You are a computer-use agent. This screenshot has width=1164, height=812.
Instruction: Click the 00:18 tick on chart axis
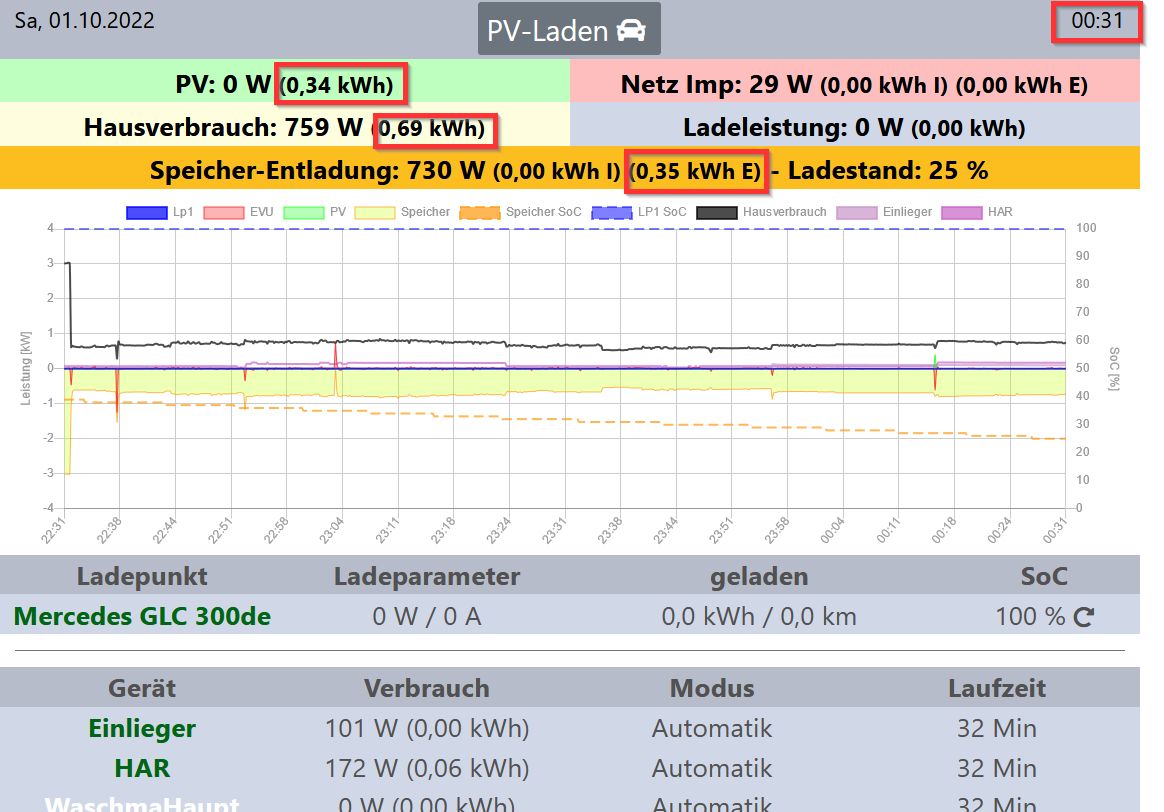[x=944, y=530]
